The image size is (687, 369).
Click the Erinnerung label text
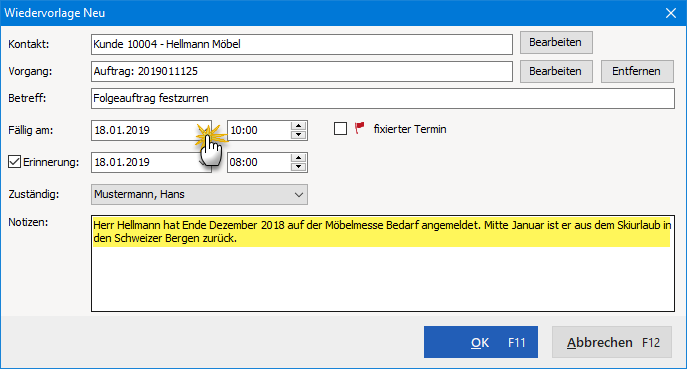pos(51,162)
